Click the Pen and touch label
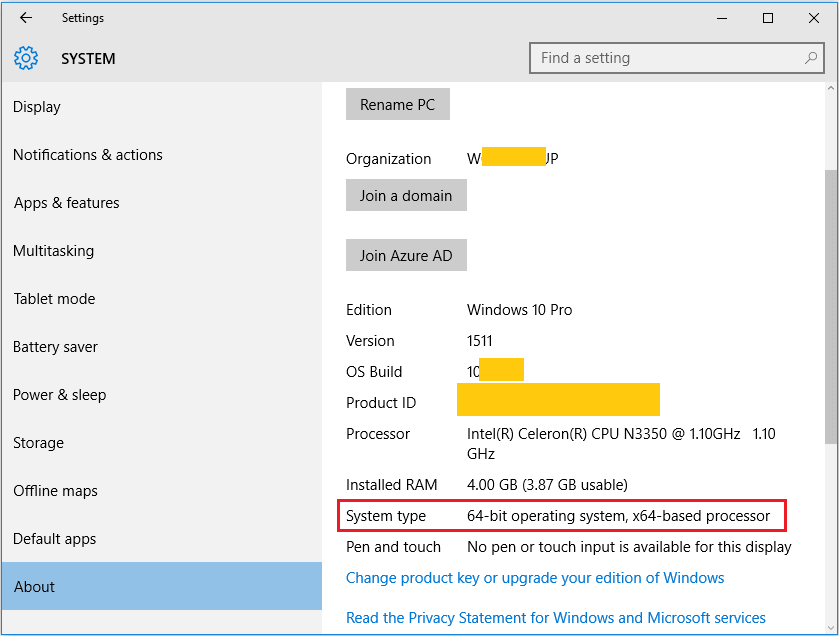 point(393,547)
